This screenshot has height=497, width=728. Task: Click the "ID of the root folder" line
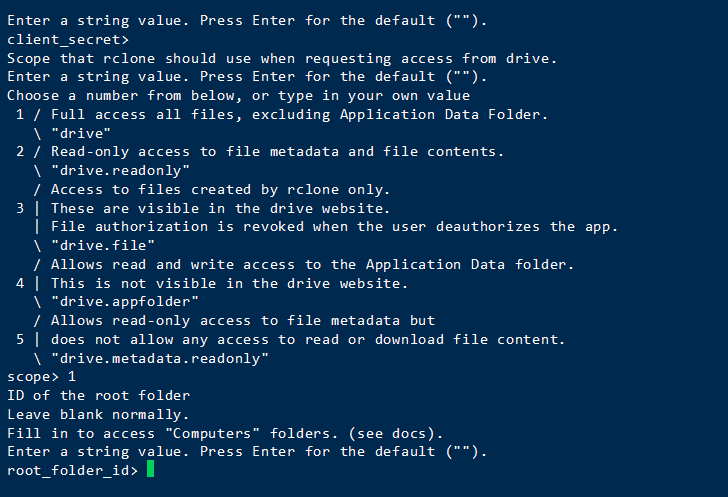[98, 395]
